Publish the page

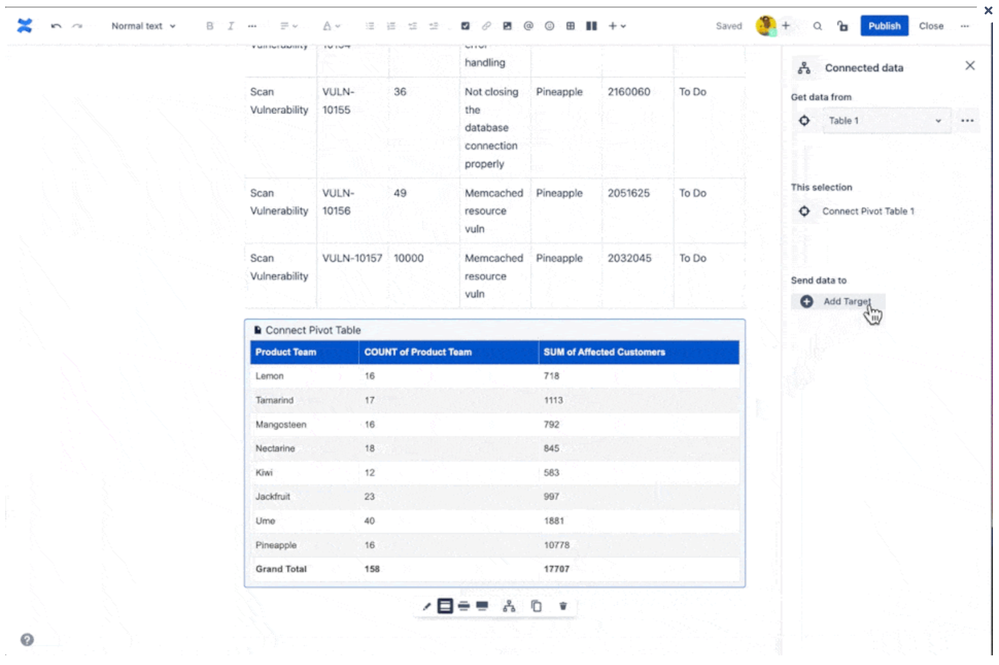[x=884, y=25]
